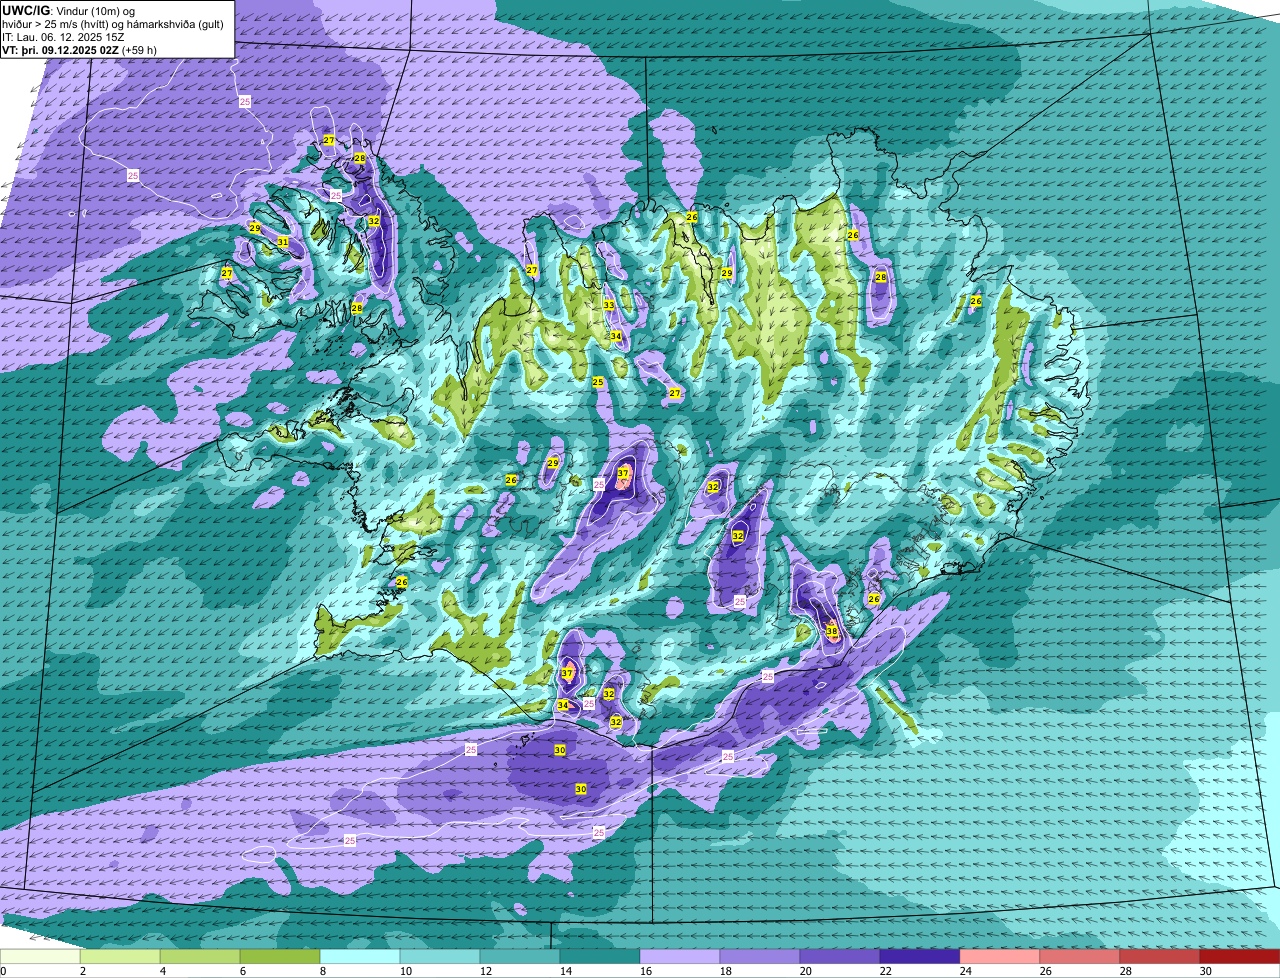Click the 4–6 green scale swatch
This screenshot has width=1280, height=978.
200,956
